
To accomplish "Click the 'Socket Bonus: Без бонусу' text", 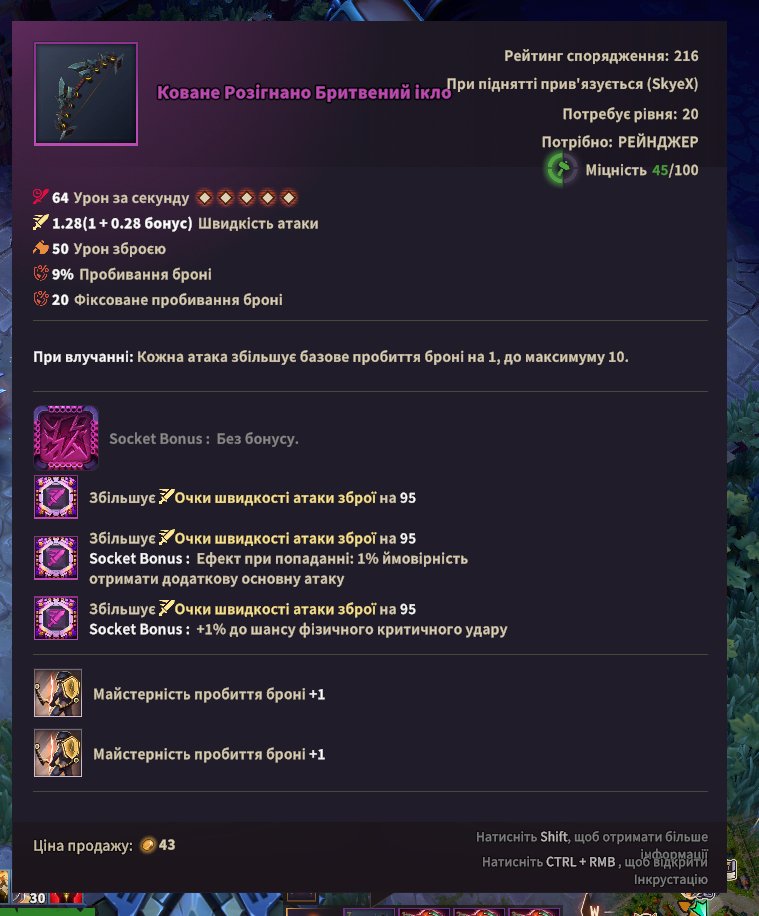I will click(x=204, y=439).
